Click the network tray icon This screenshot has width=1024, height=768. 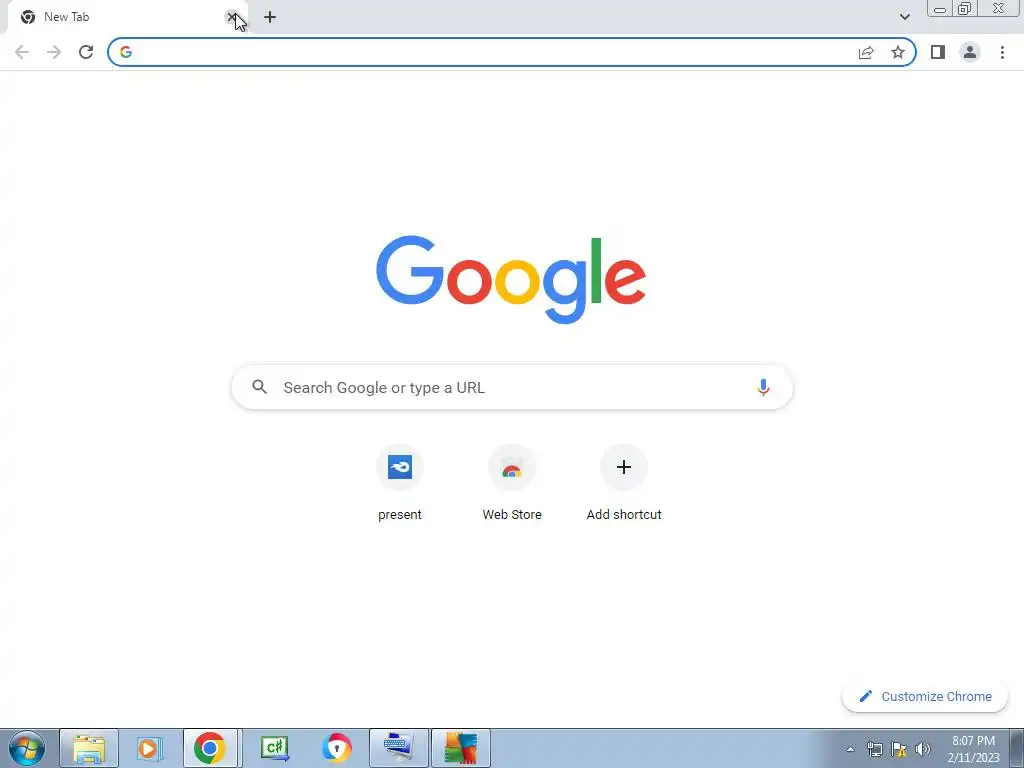[x=874, y=749]
